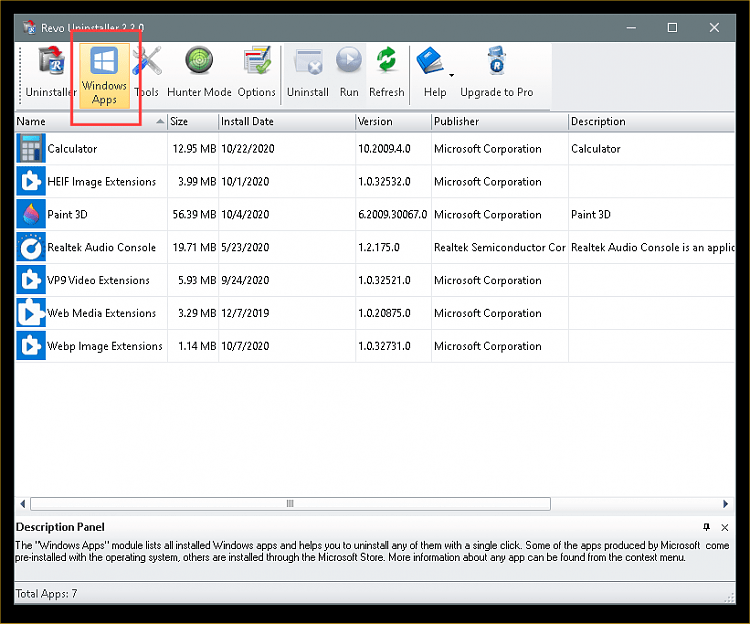Open the Tools module
This screenshot has width=750, height=624.
pos(146,73)
